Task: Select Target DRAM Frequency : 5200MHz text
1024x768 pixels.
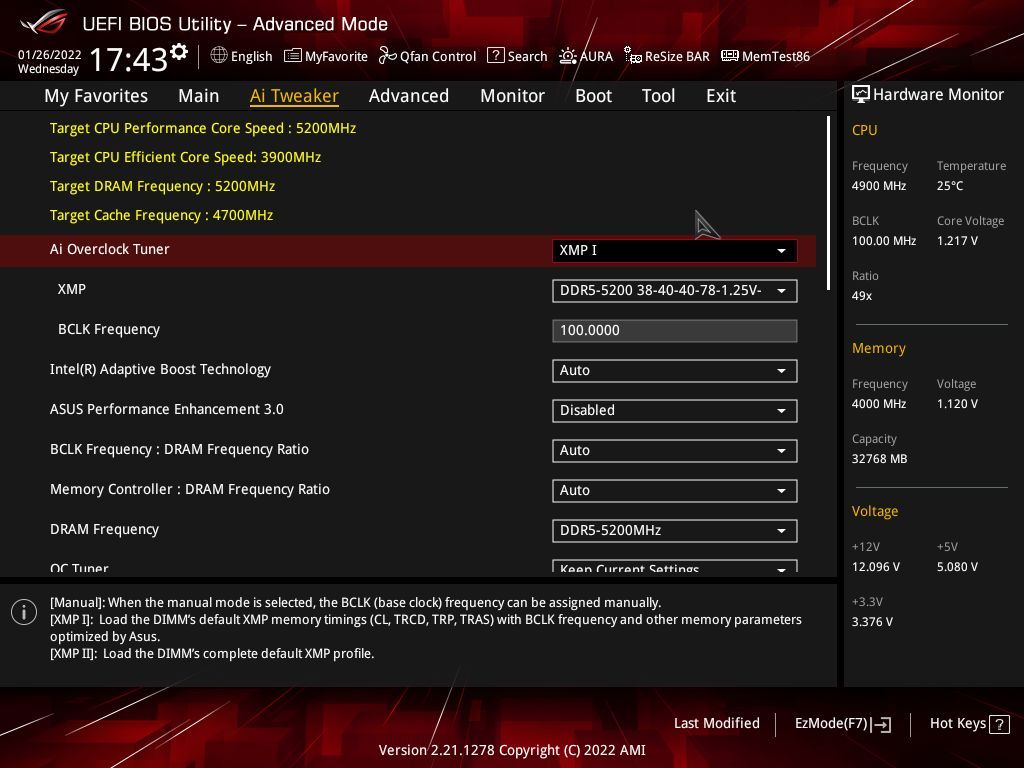Action: (163, 186)
